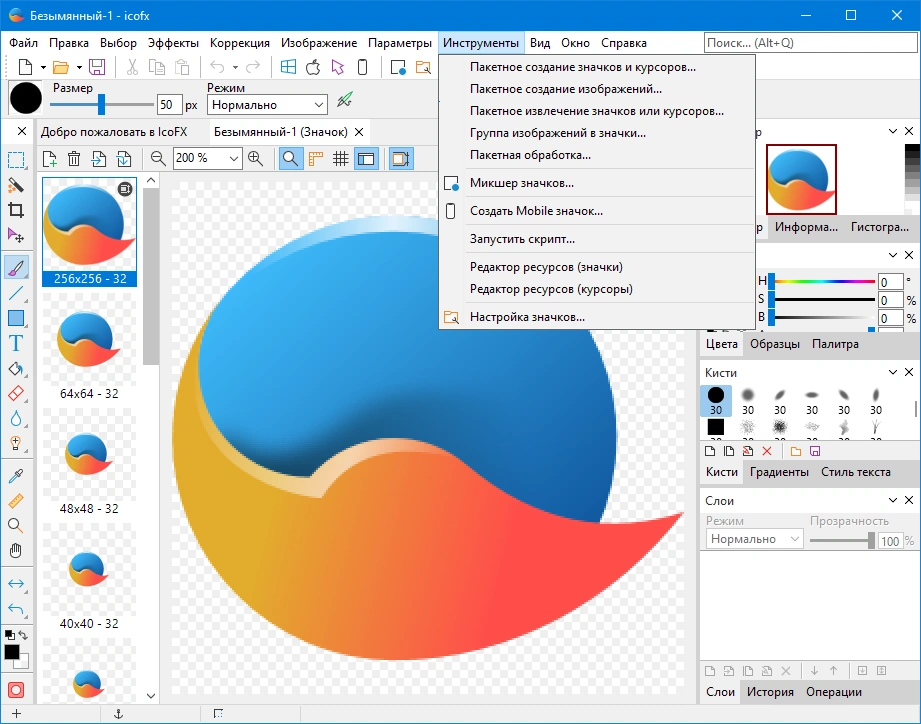
Task: Adjust the brush Размер slider
Action: (x=102, y=105)
